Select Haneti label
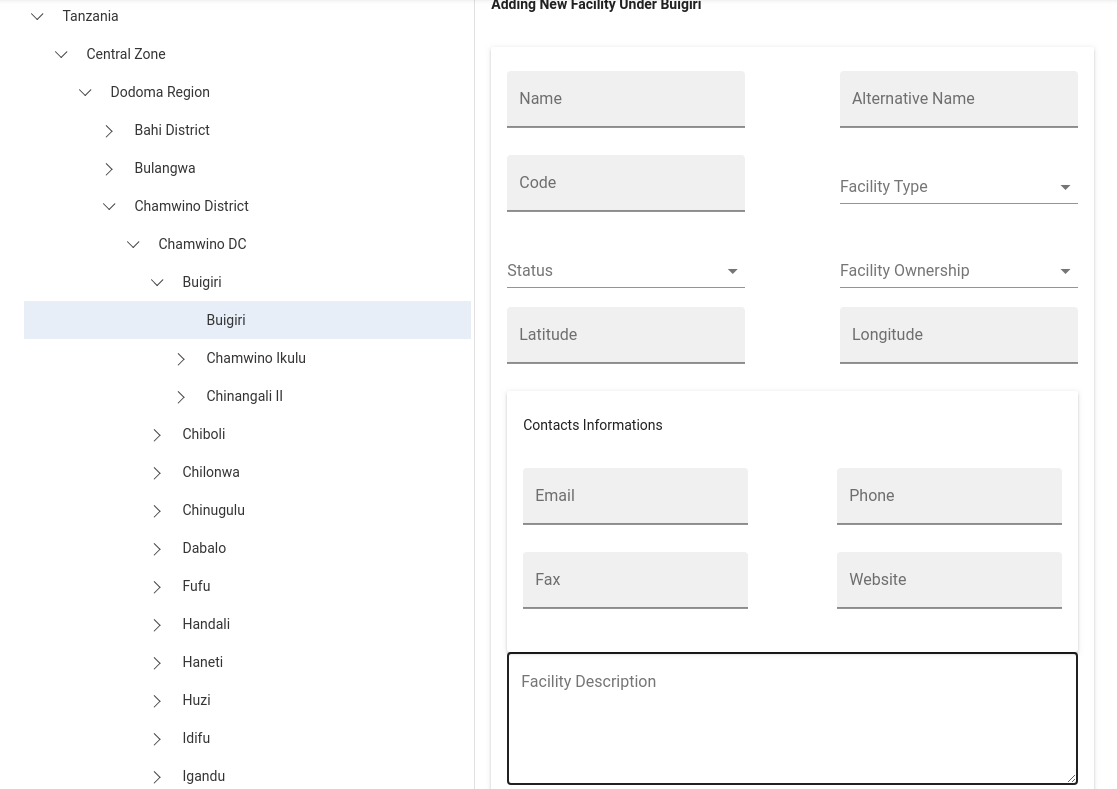 click(x=202, y=662)
